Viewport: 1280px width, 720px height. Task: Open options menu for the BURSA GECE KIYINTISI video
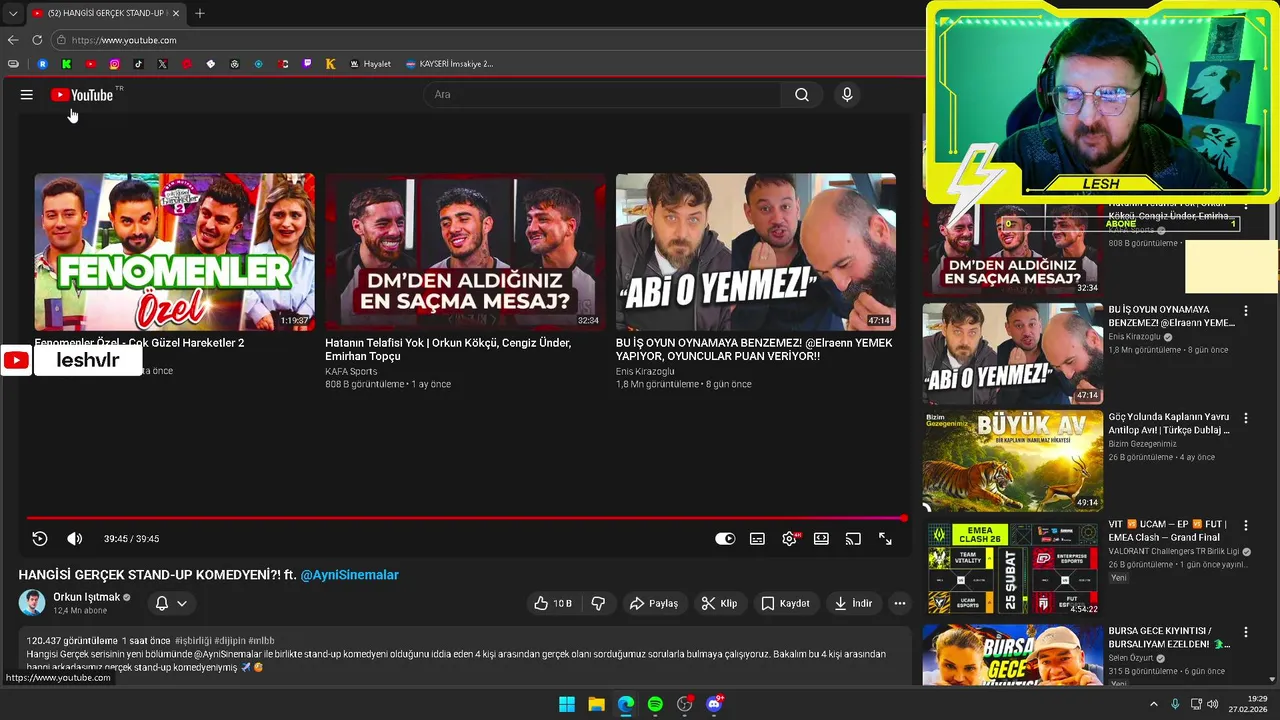(x=1246, y=632)
